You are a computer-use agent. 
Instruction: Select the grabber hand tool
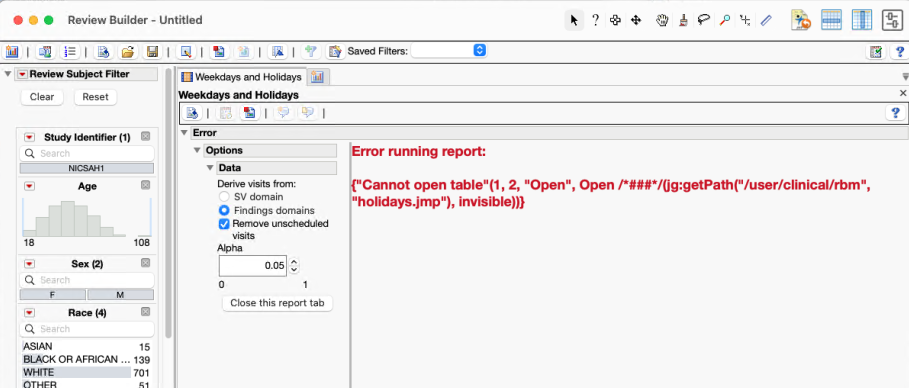point(662,20)
